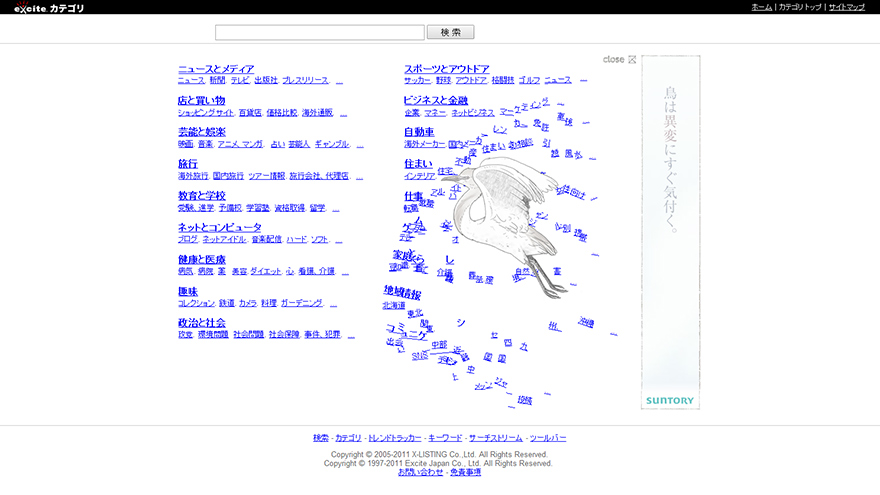This screenshot has width=880, height=495.
Task: Open 映画 under 芸能と娯楽
Action: [x=185, y=144]
